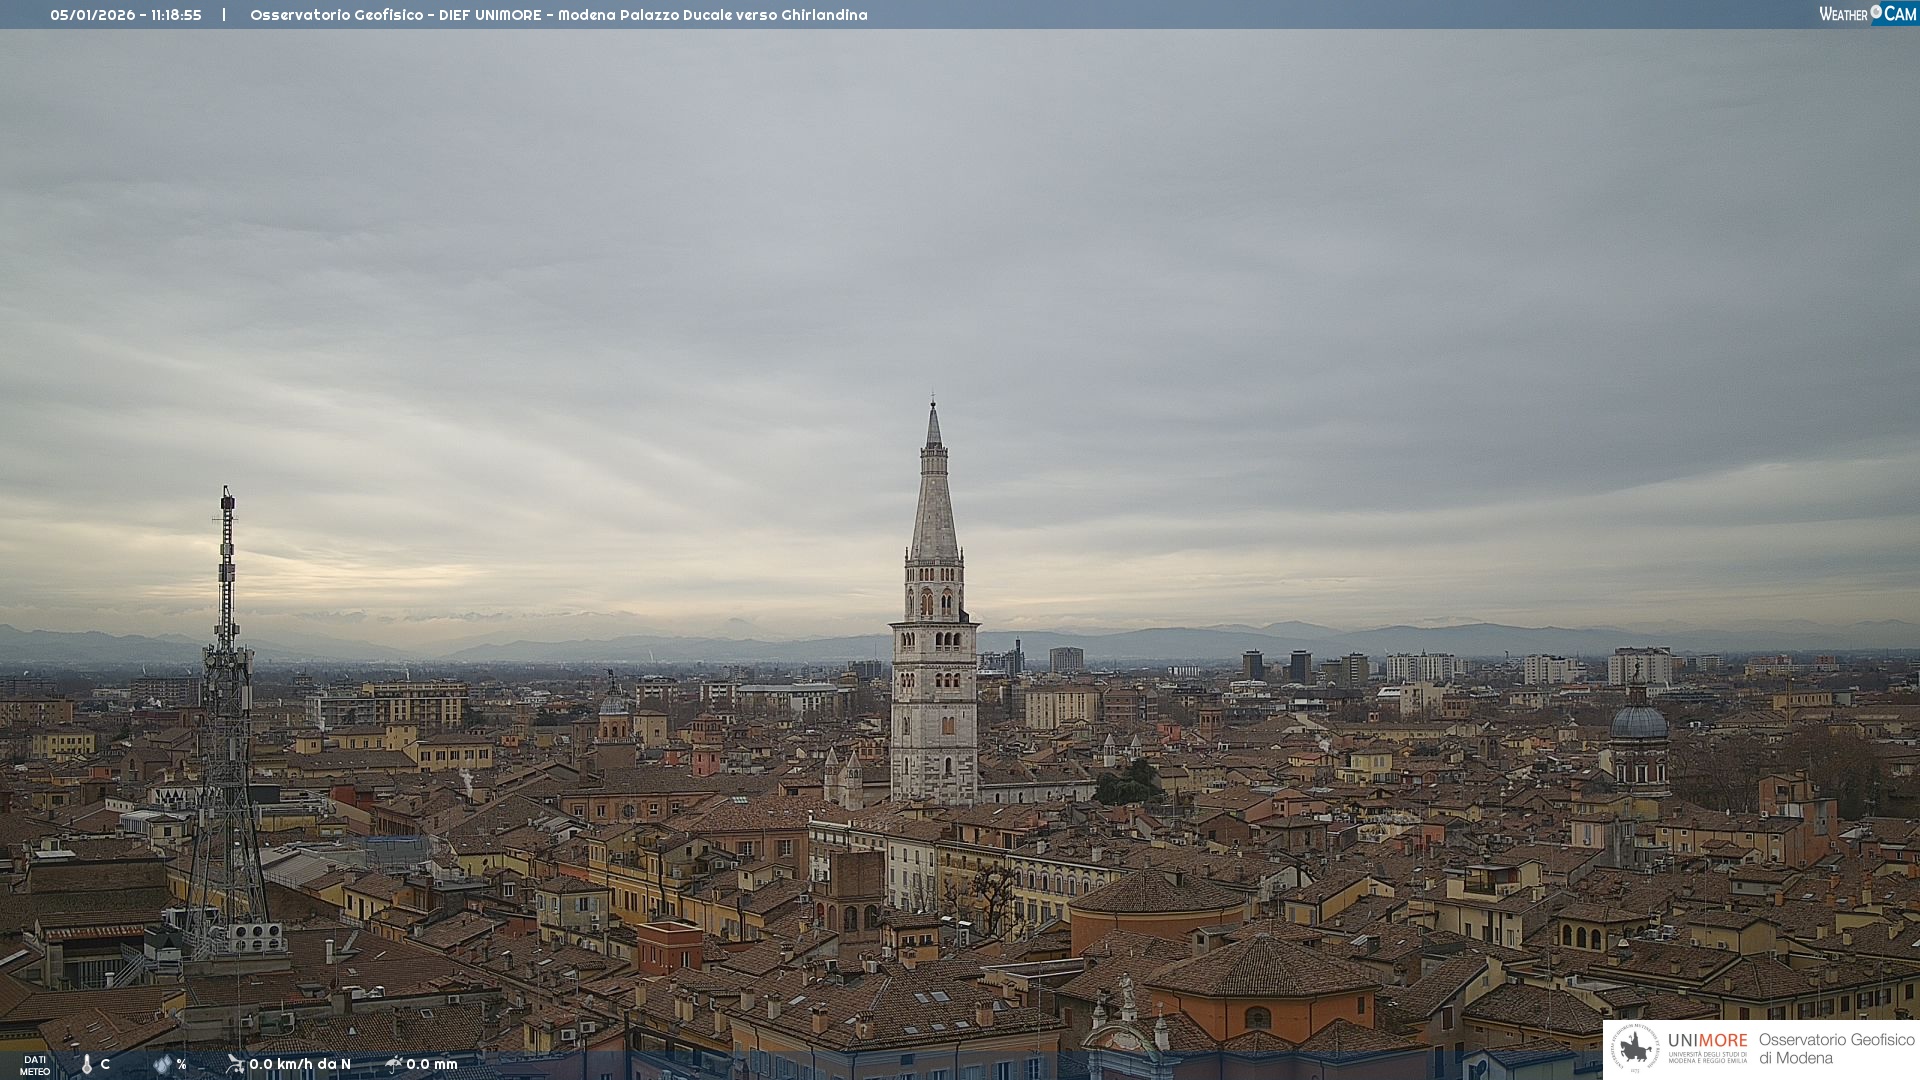Screen dimensions: 1920x1080
Task: Click the camera lens icon in WeatherCam logo
Action: (1876, 12)
